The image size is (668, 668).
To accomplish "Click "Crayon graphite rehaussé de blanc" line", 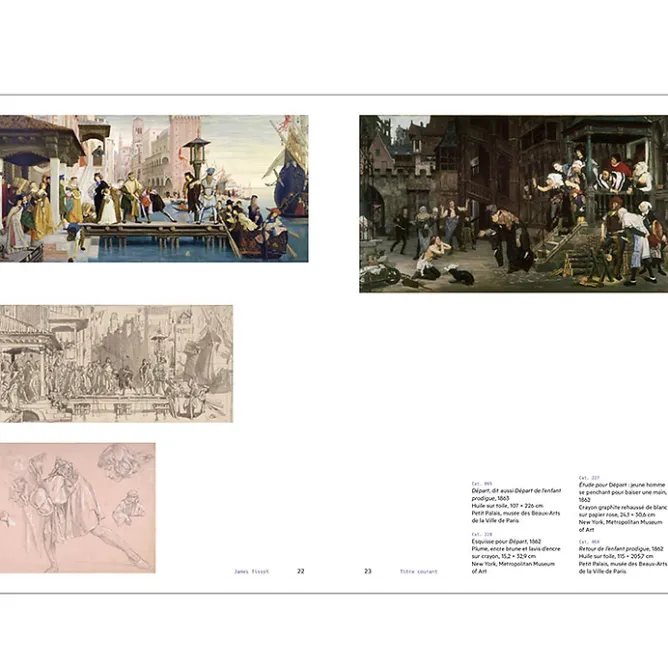I will (622, 507).
